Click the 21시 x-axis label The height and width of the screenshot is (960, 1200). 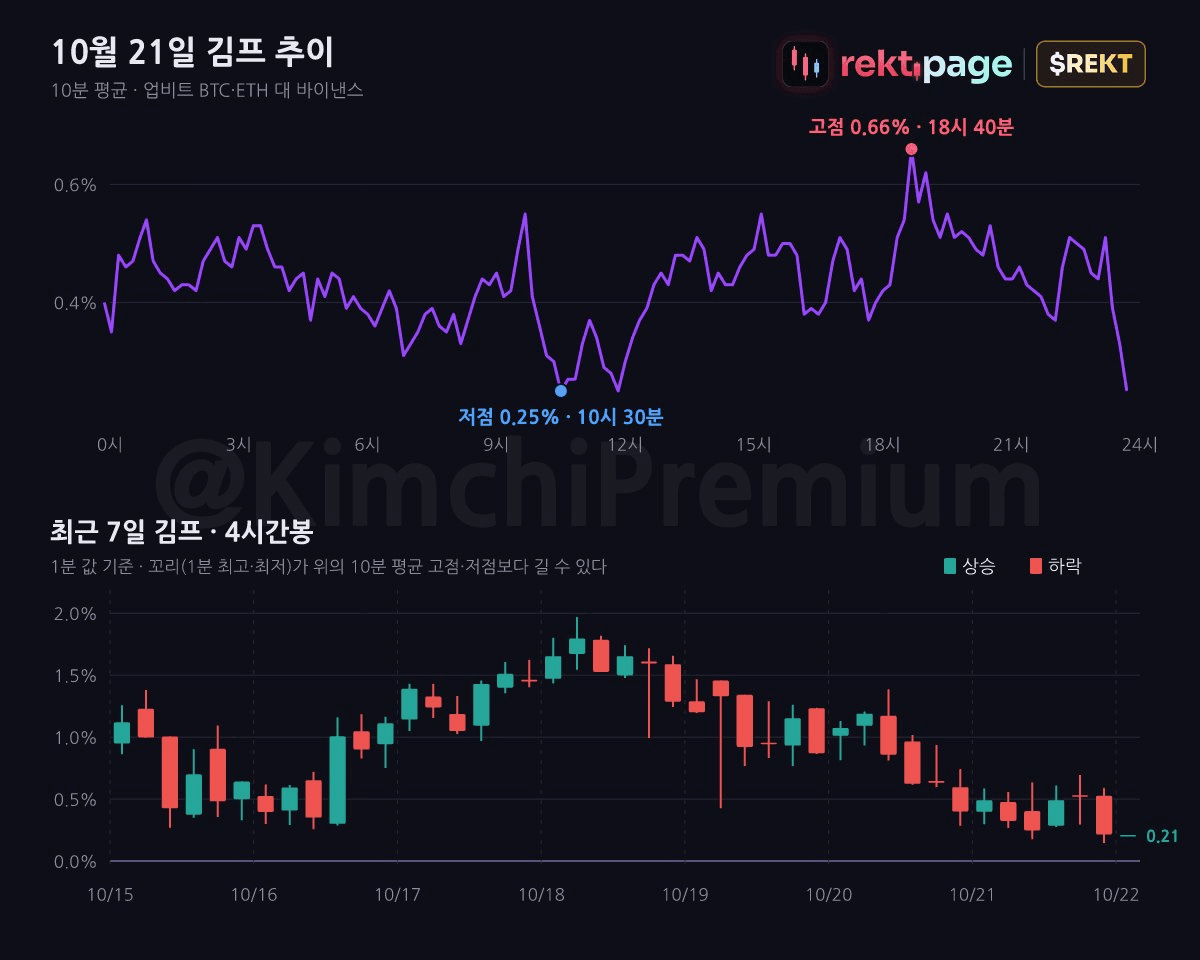tap(1011, 445)
